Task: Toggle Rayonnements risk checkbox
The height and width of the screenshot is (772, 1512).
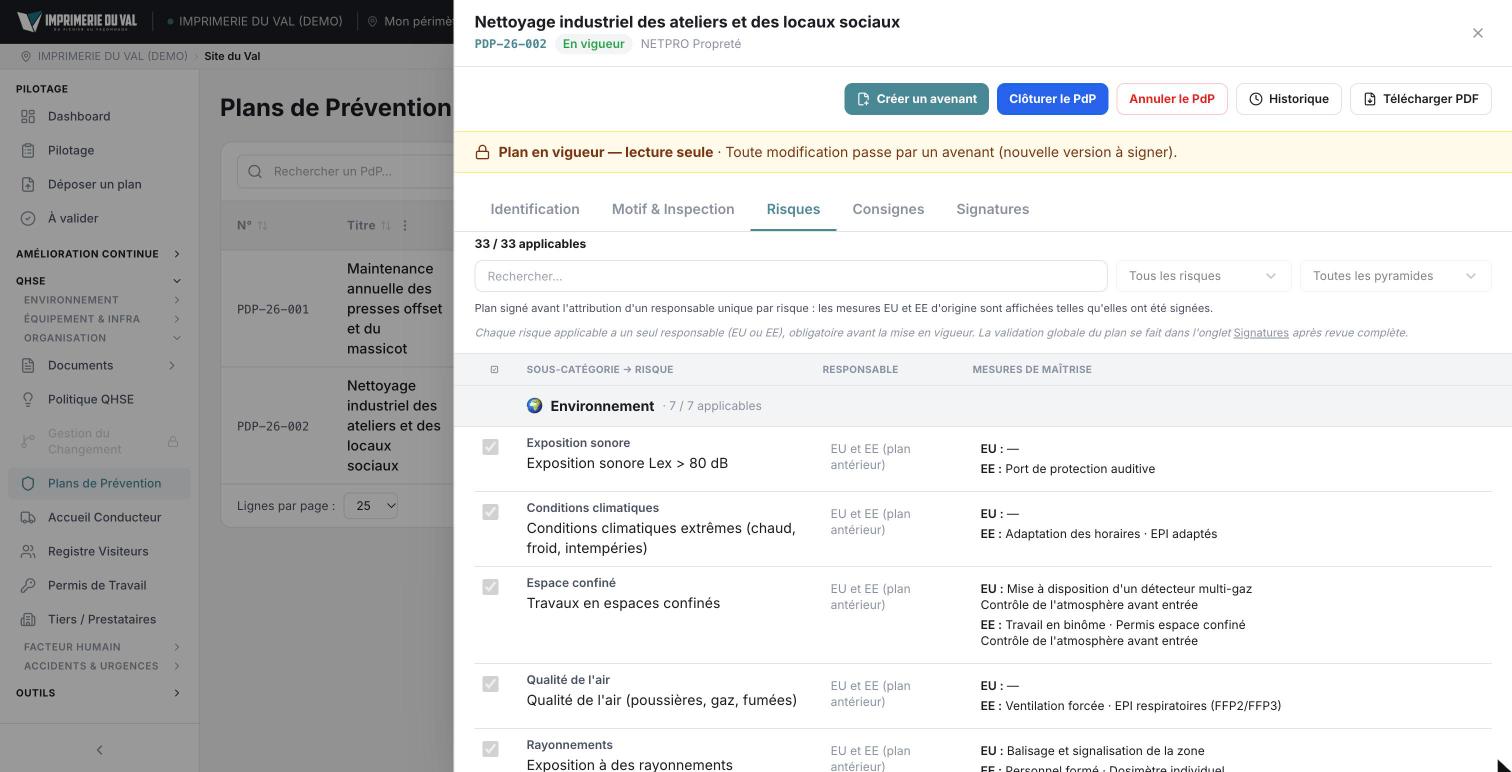Action: click(490, 749)
